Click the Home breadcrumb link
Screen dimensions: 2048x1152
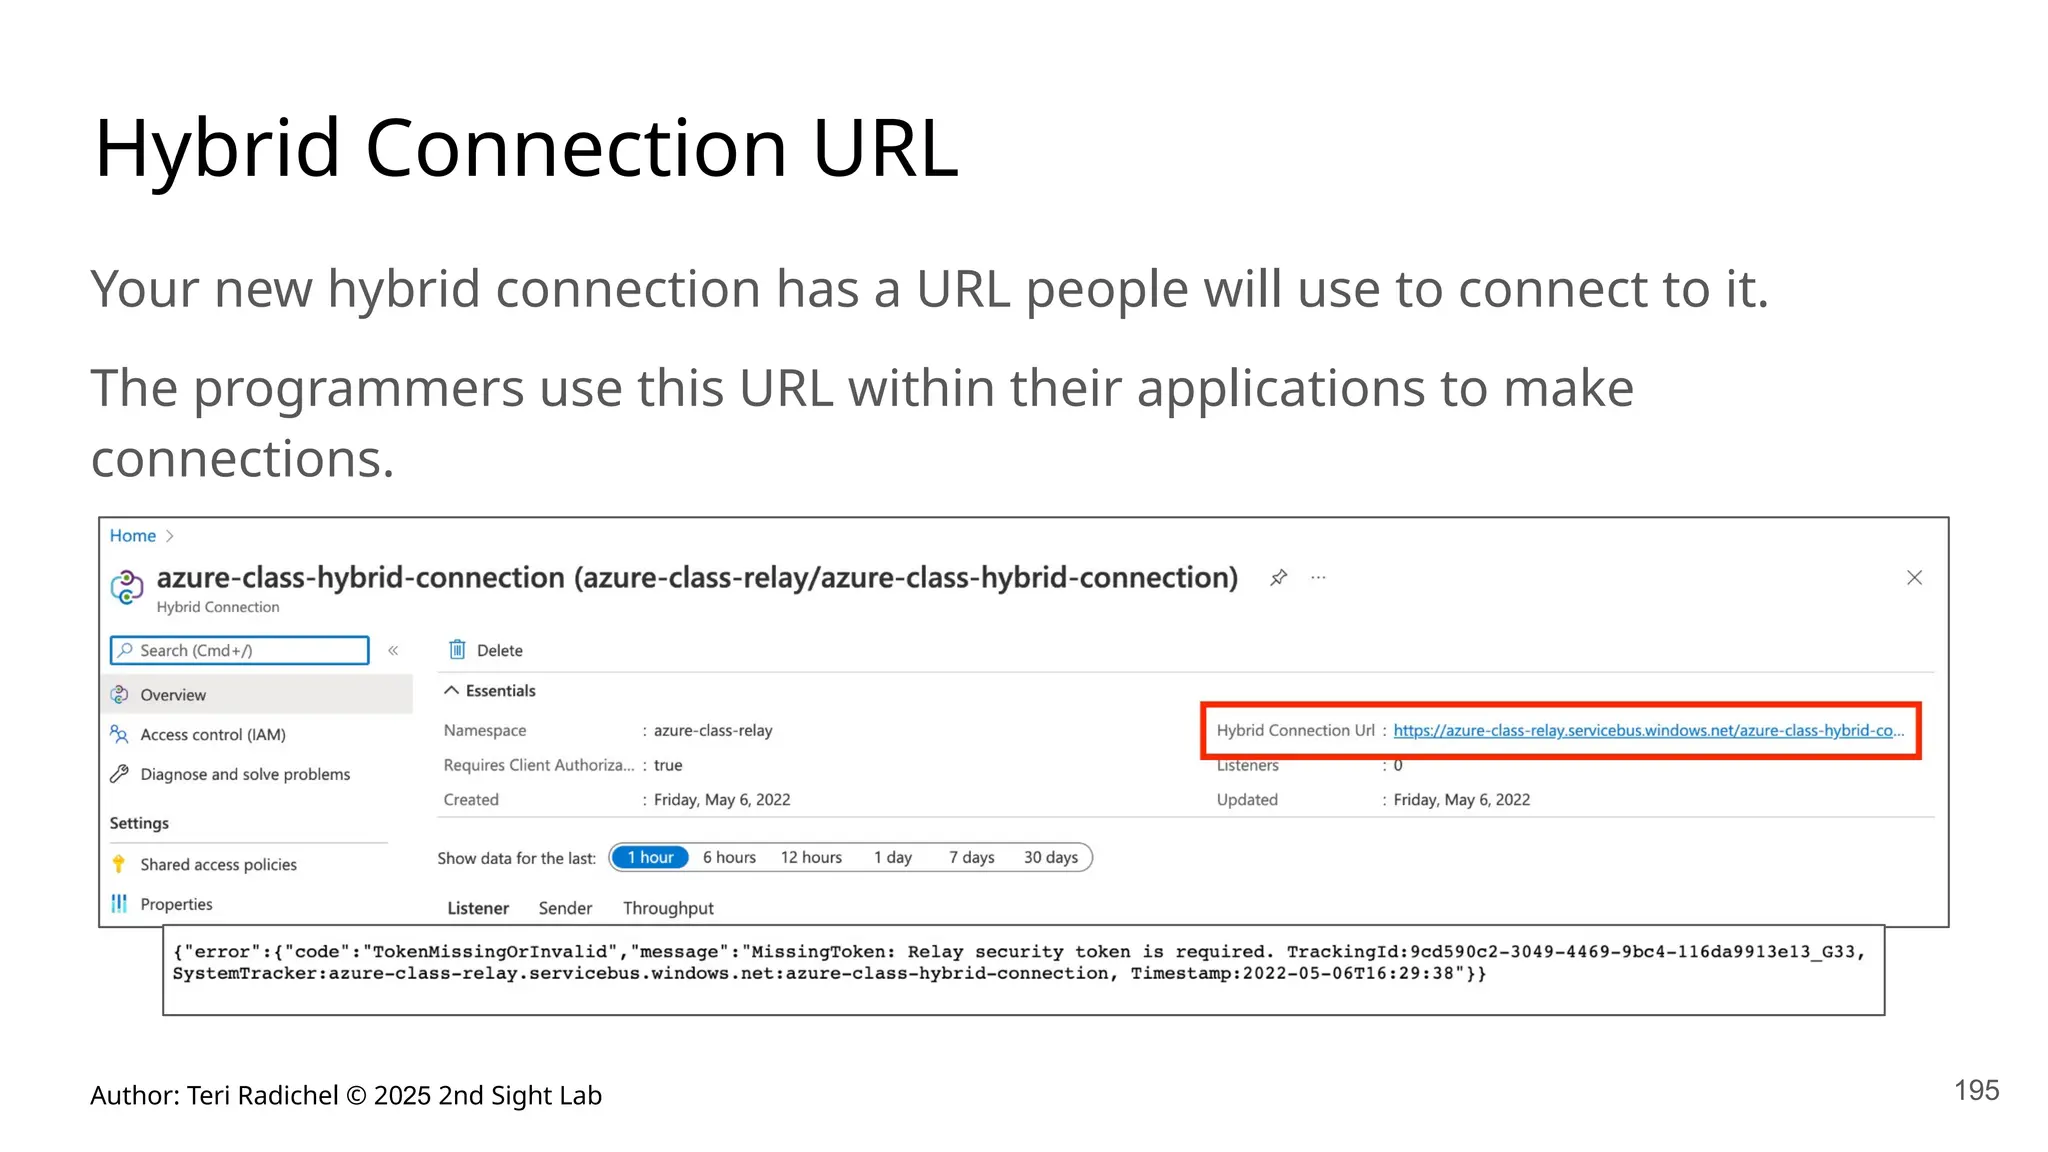point(133,536)
